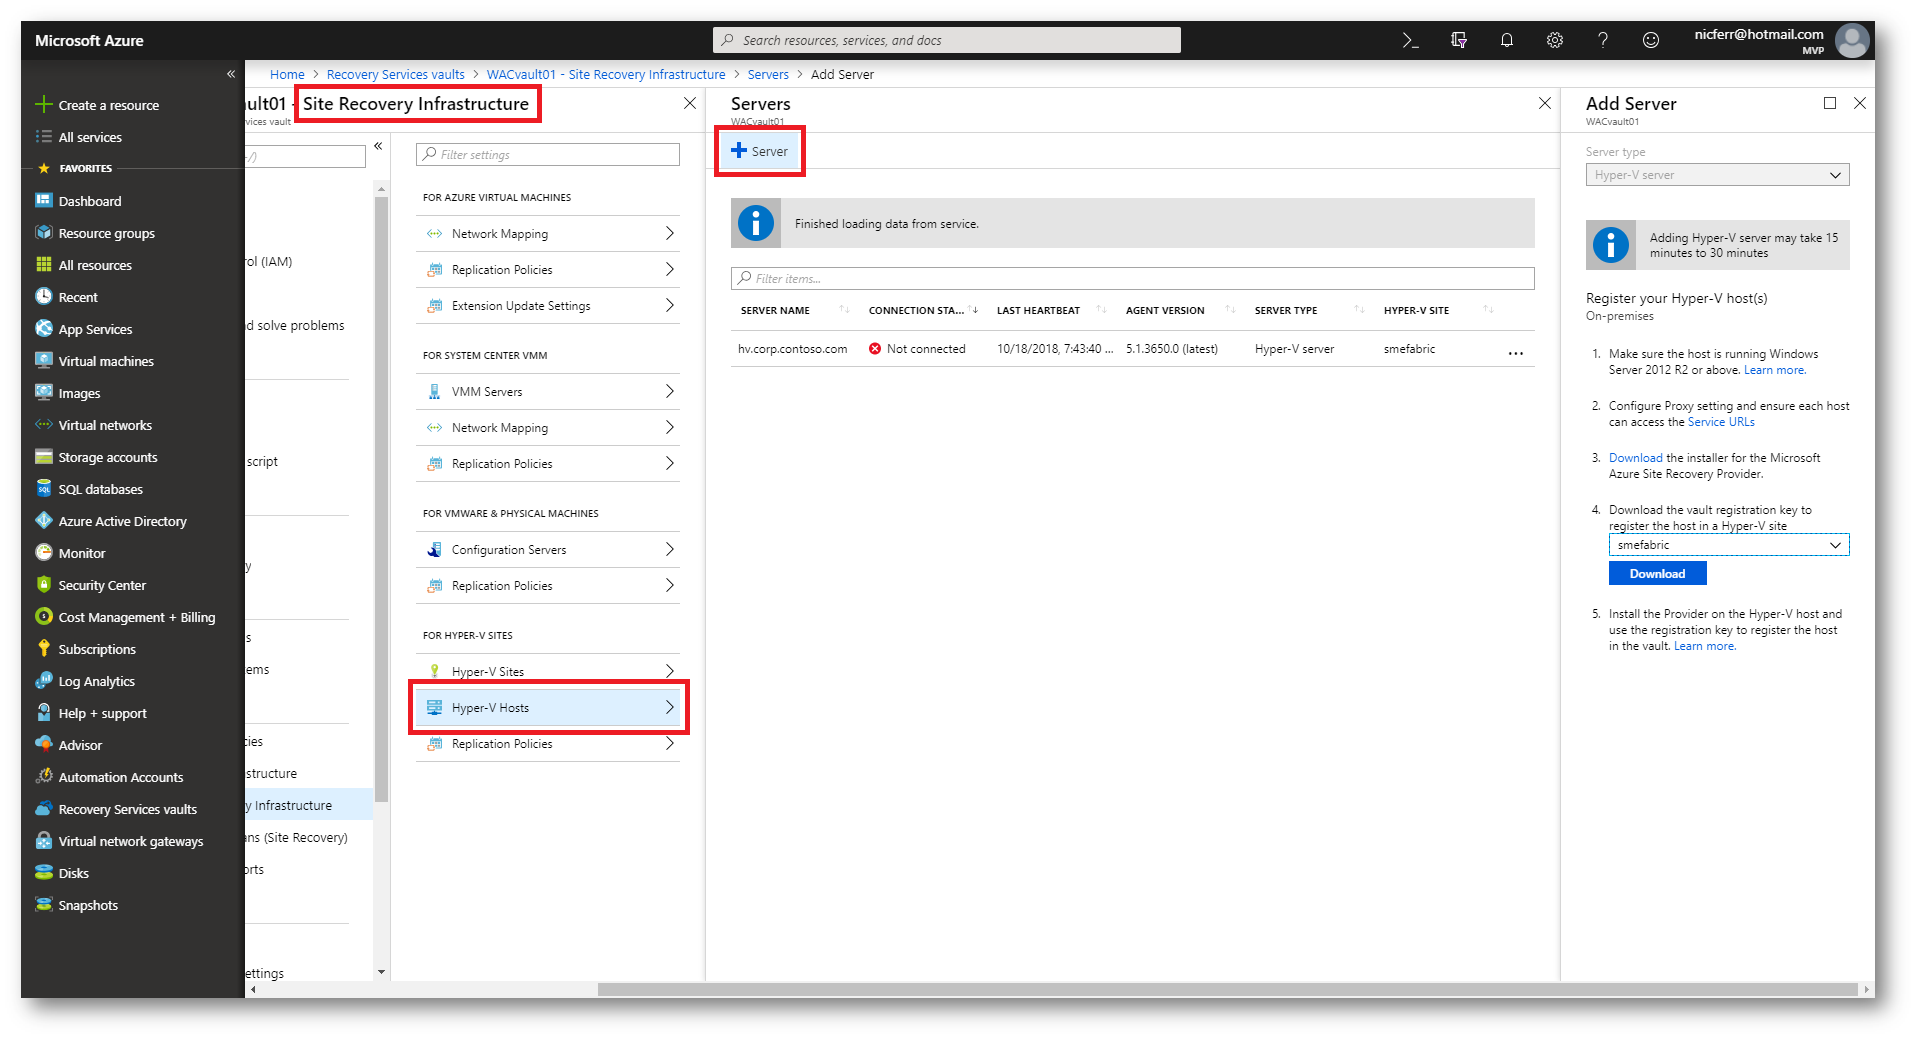Screen dimensions: 1917x1040
Task: Select hv.corp.contoso.com server name cell
Action: (x=792, y=349)
